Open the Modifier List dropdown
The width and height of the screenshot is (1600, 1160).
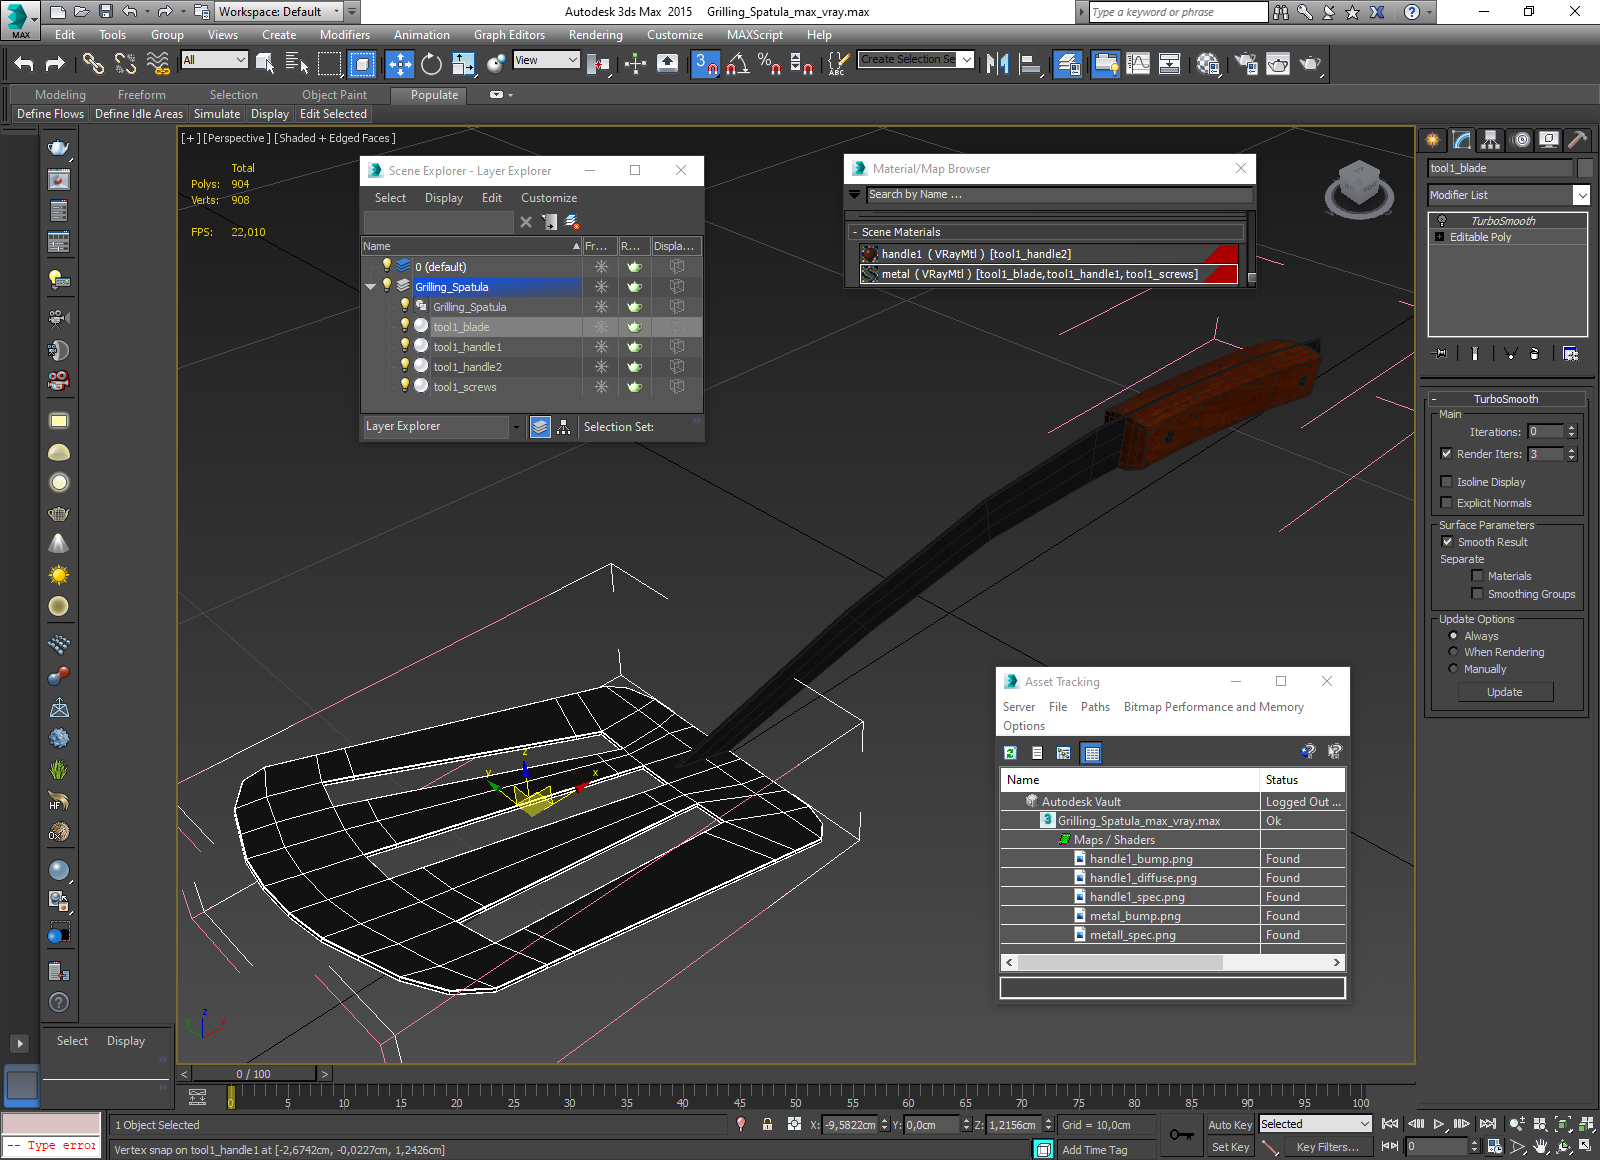pyautogui.click(x=1581, y=195)
